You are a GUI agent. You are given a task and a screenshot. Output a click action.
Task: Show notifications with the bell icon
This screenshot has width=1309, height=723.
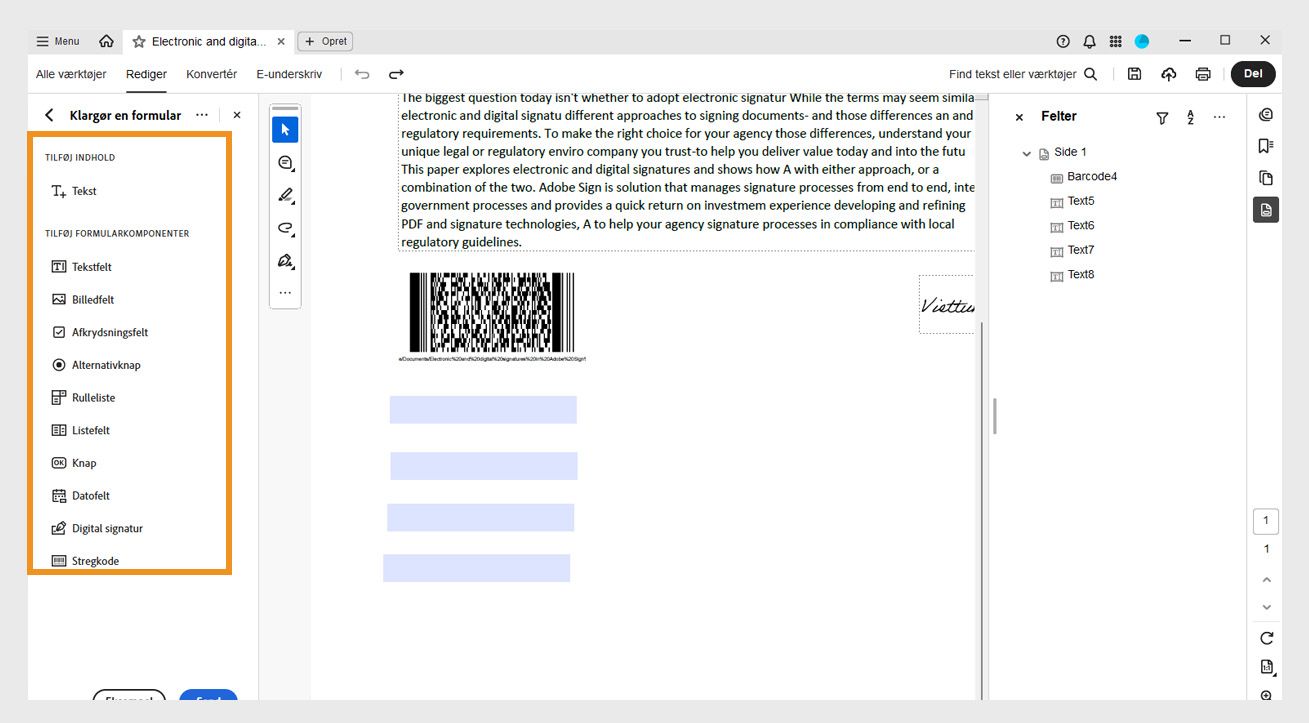point(1089,41)
